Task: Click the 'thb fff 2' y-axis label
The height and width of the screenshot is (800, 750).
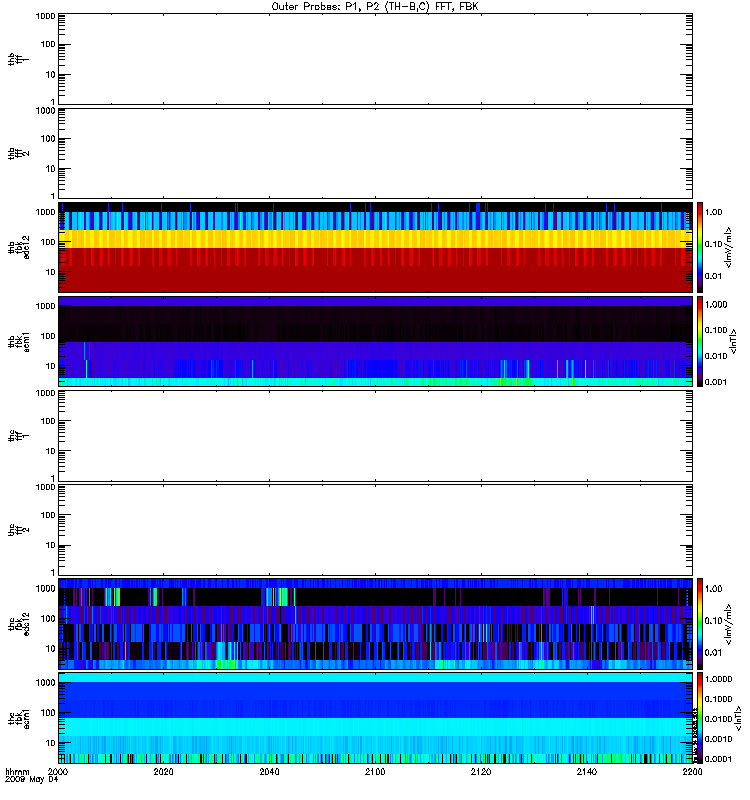Action: pyautogui.click(x=18, y=153)
